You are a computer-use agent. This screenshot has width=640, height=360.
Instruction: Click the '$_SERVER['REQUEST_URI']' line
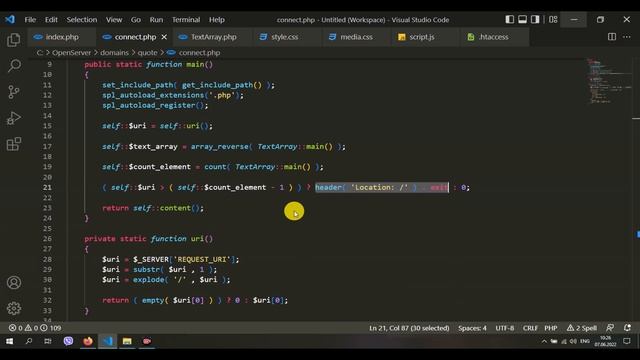[x=171, y=259]
